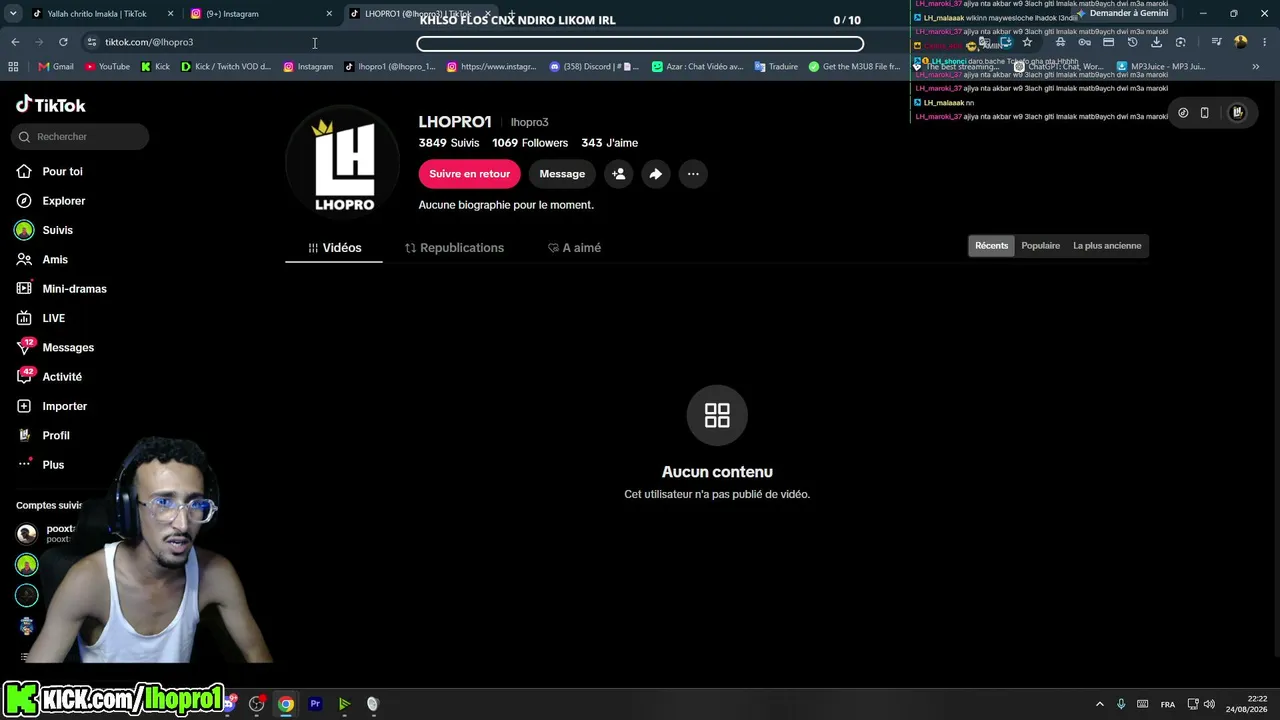Close the Yallah chritlo lmakla tab
Viewport: 1280px width, 720px height.
(x=170, y=14)
